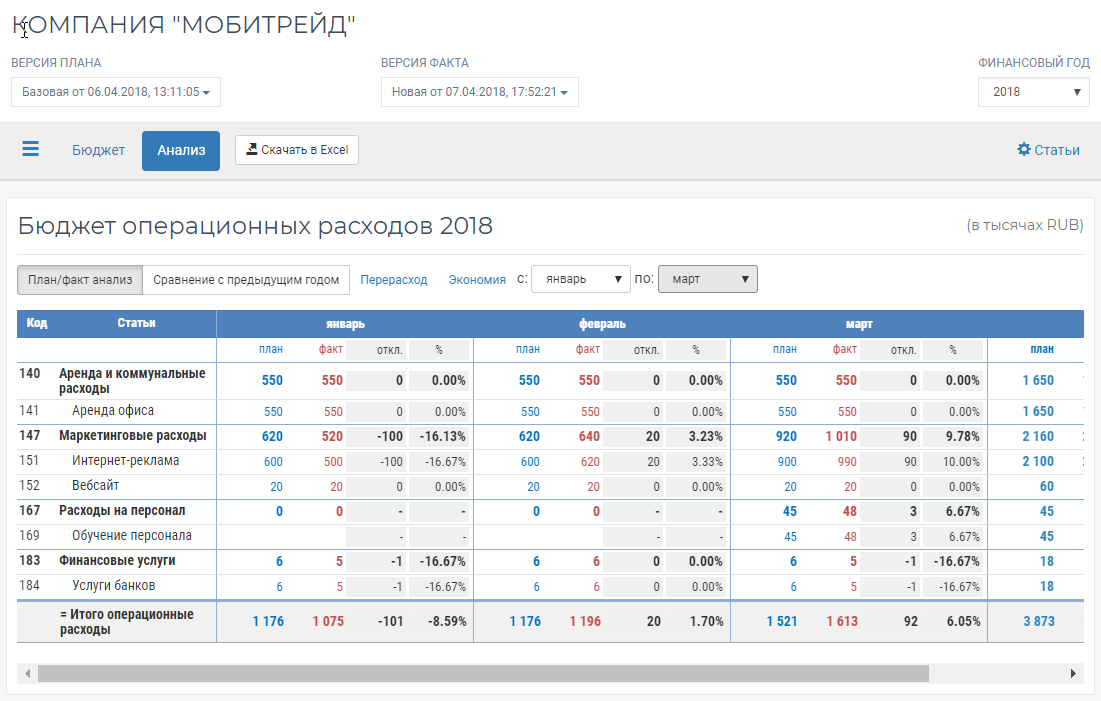Select the Анализ tab
Viewport: 1101px width, 701px height.
pyautogui.click(x=180, y=150)
